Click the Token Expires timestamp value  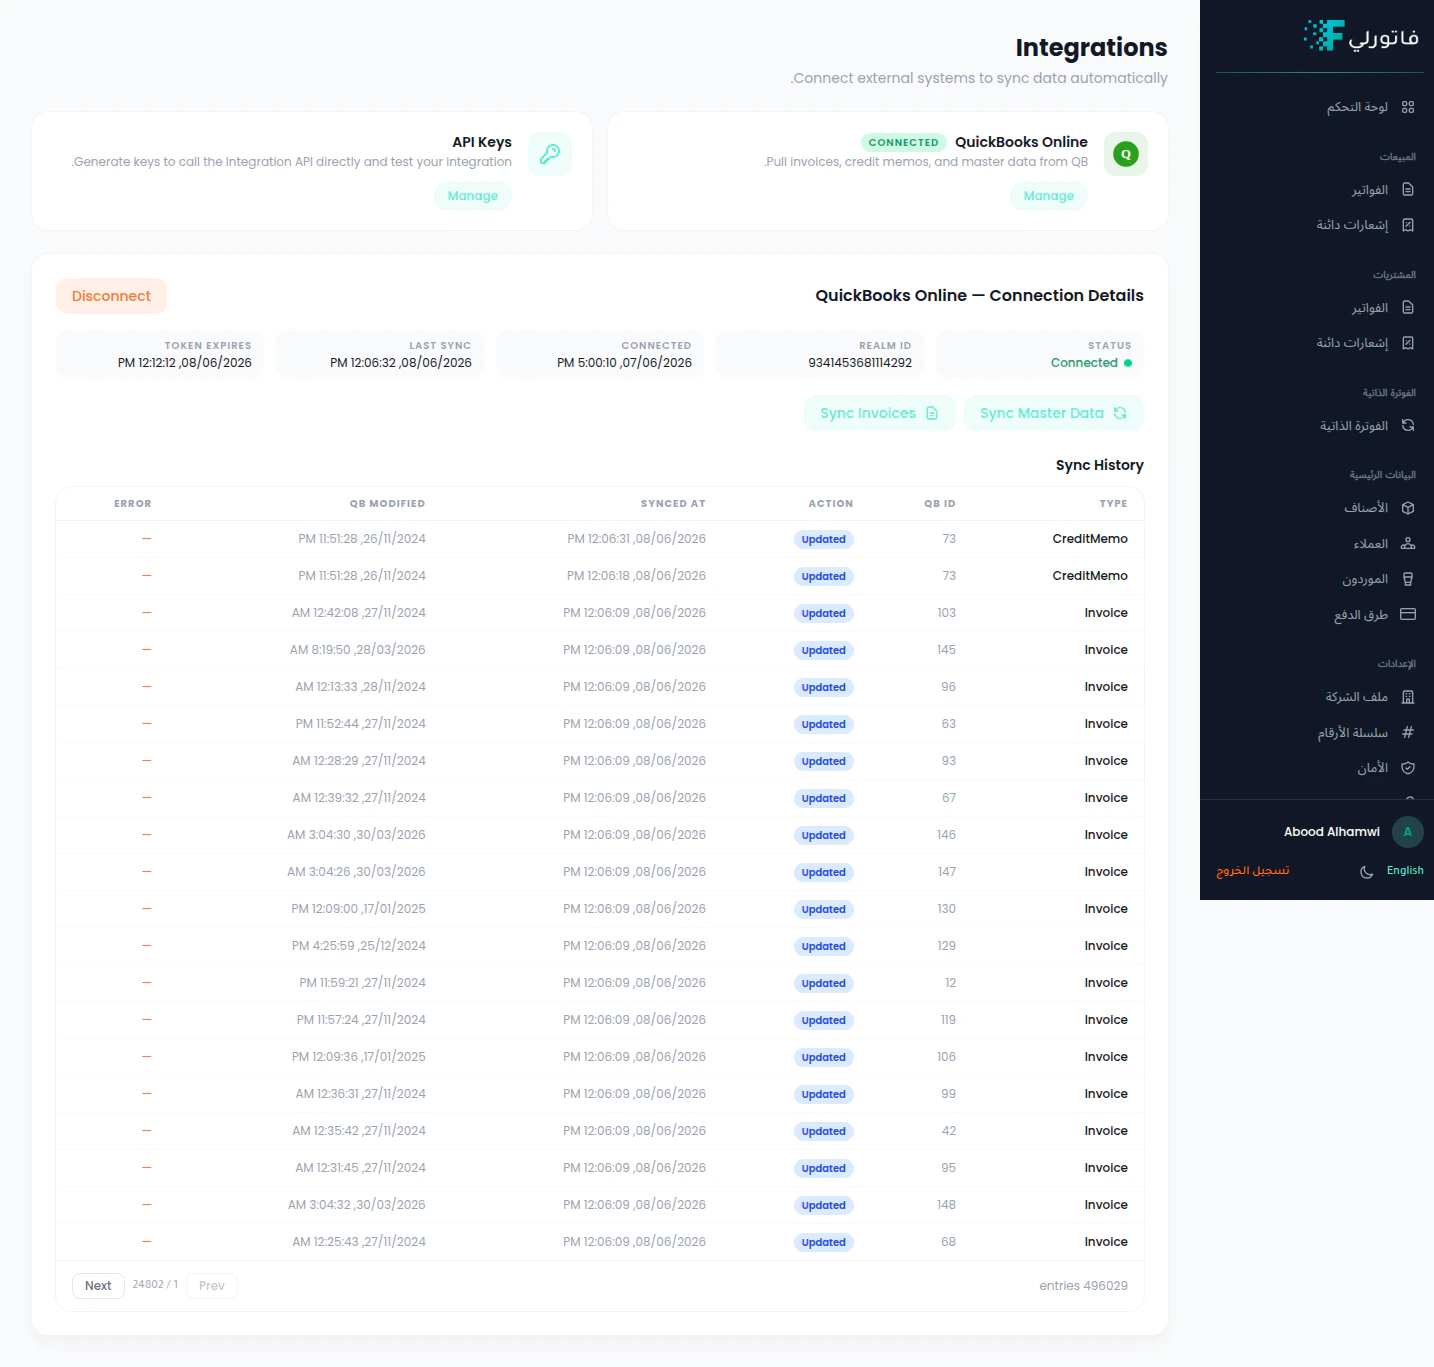click(185, 363)
